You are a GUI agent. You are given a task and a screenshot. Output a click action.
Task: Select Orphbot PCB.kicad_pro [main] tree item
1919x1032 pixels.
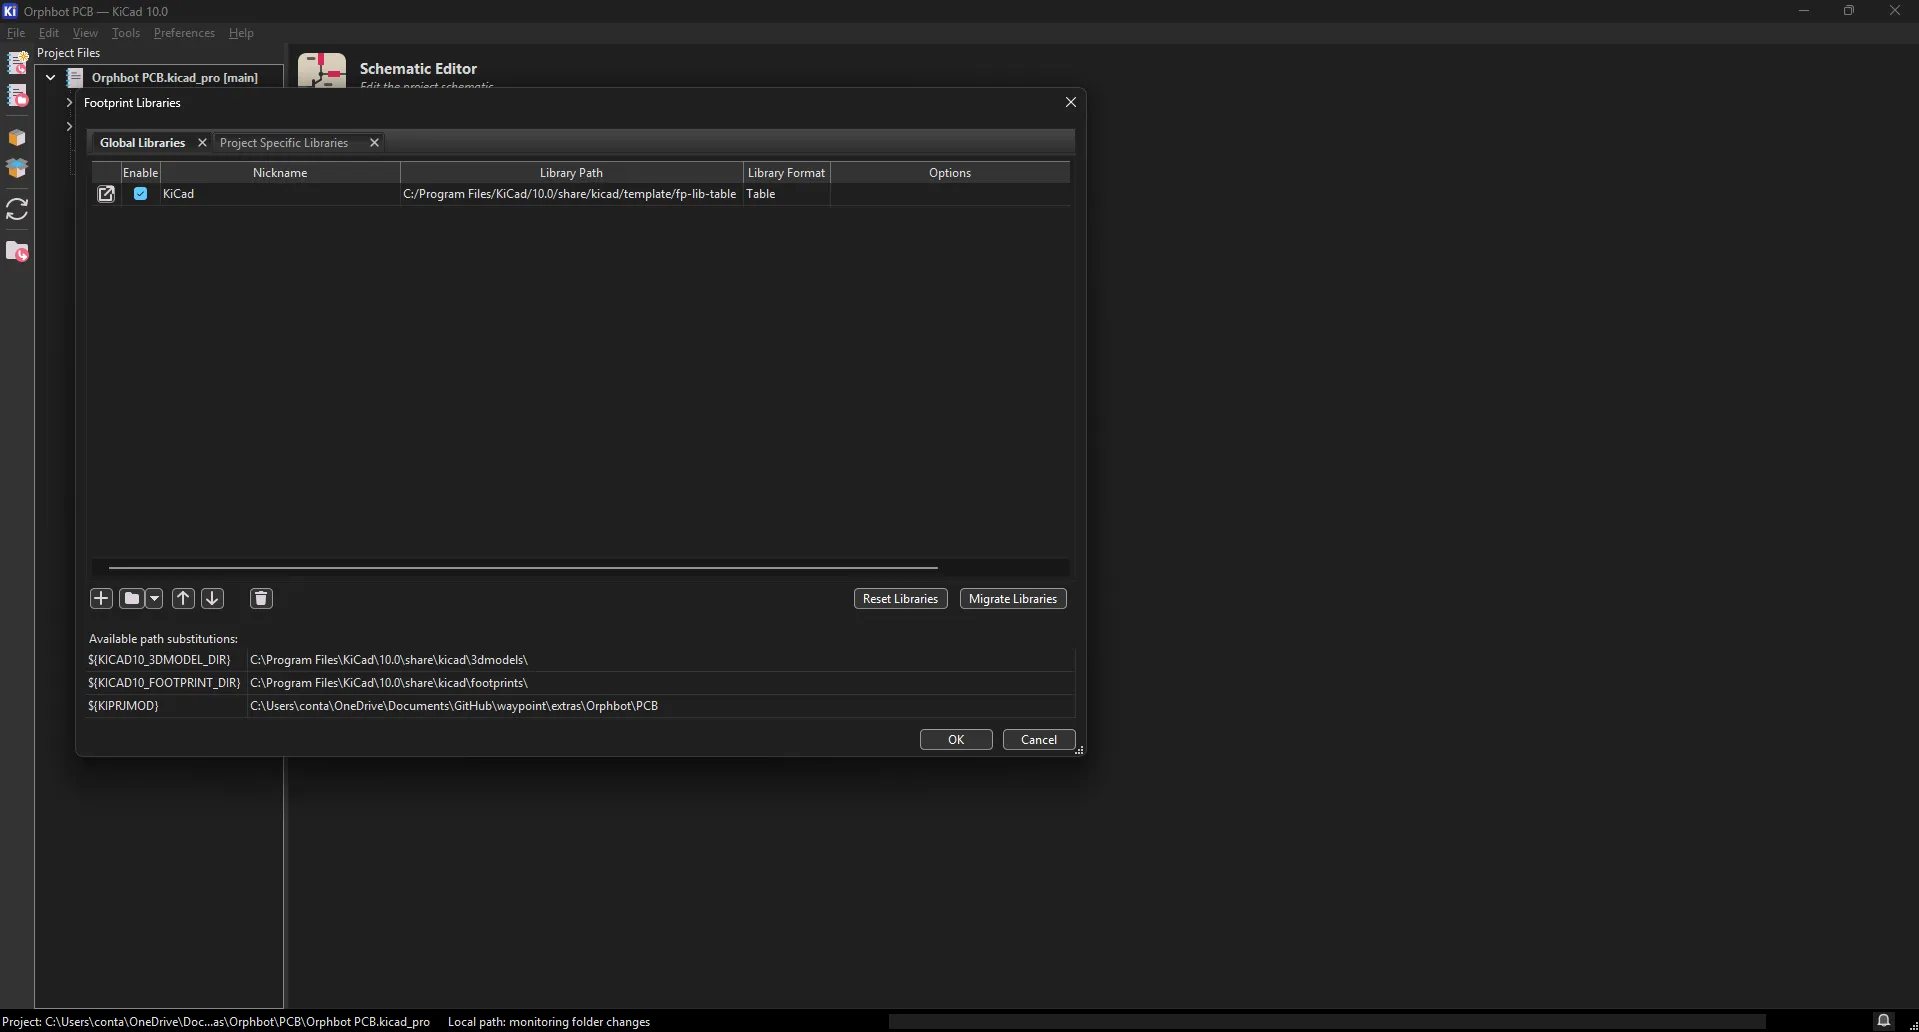point(174,77)
